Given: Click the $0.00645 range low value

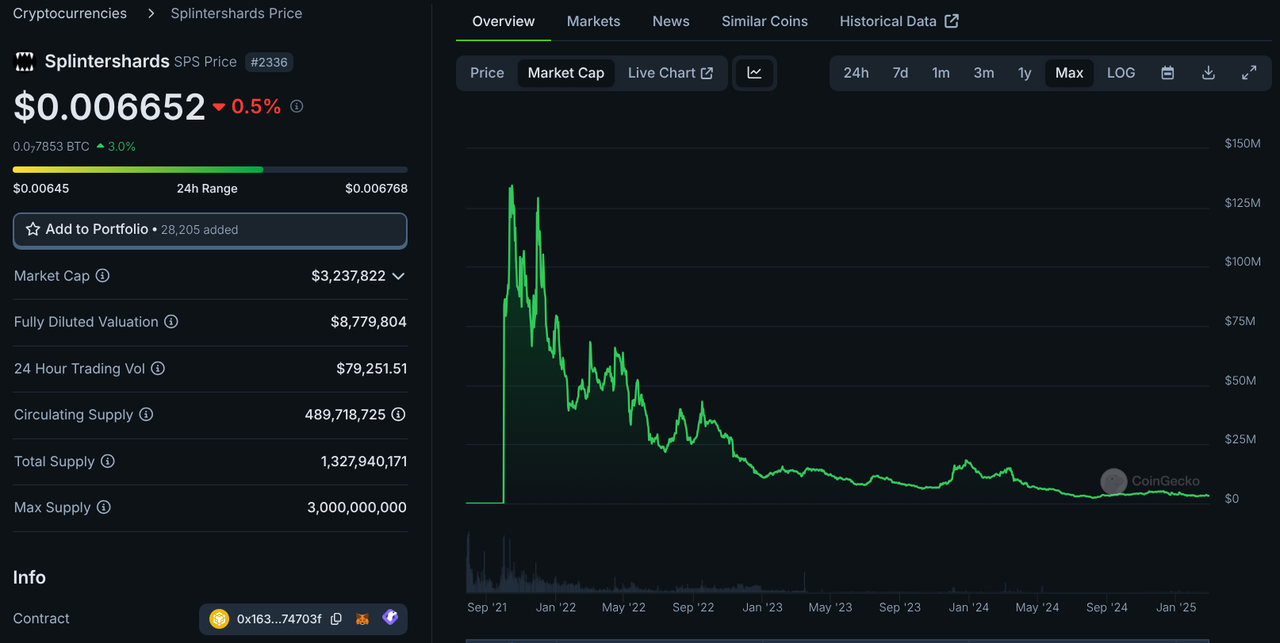Looking at the screenshot, I should 41,188.
